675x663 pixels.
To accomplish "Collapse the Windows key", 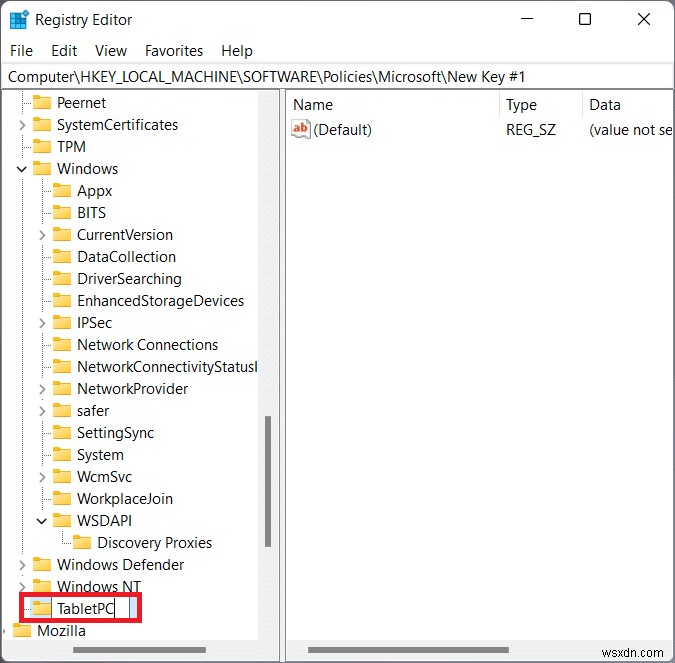I will coord(22,169).
